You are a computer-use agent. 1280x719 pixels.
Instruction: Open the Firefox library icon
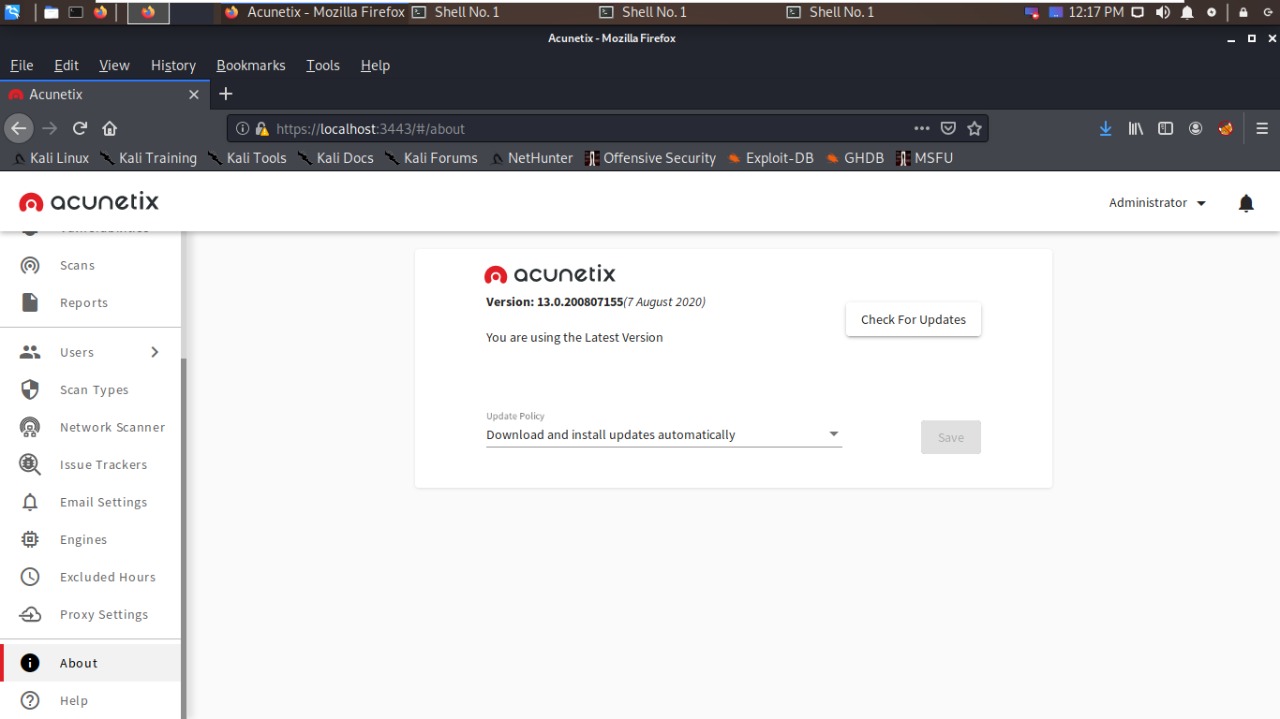1136,128
